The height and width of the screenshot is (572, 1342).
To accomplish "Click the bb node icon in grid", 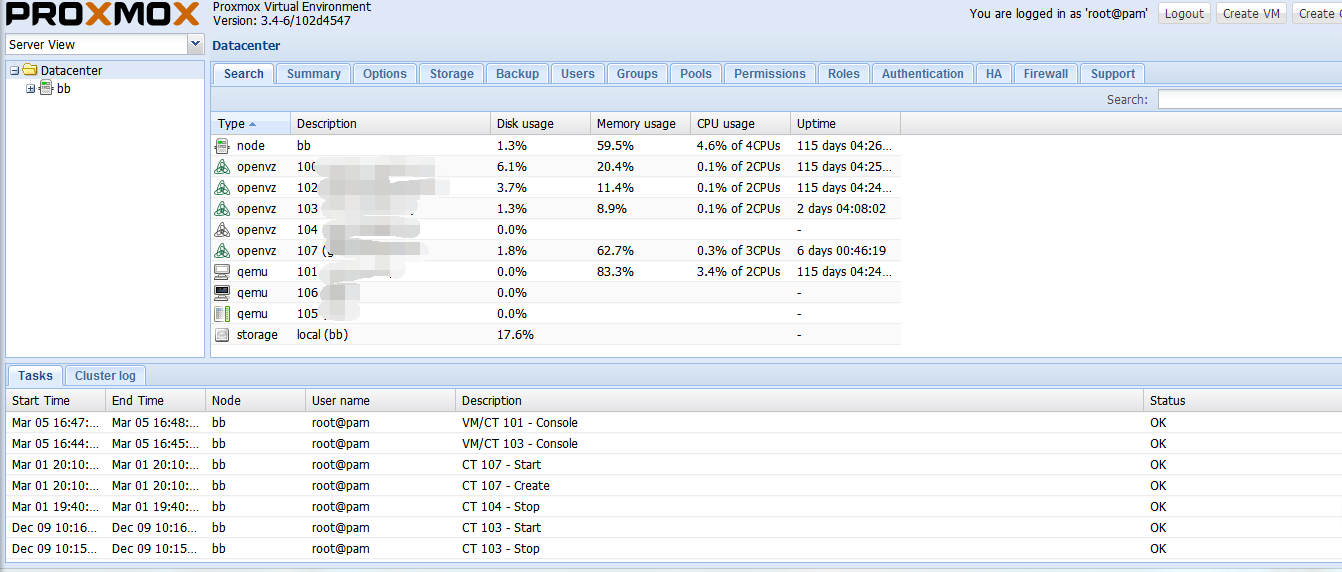I will (x=222, y=146).
